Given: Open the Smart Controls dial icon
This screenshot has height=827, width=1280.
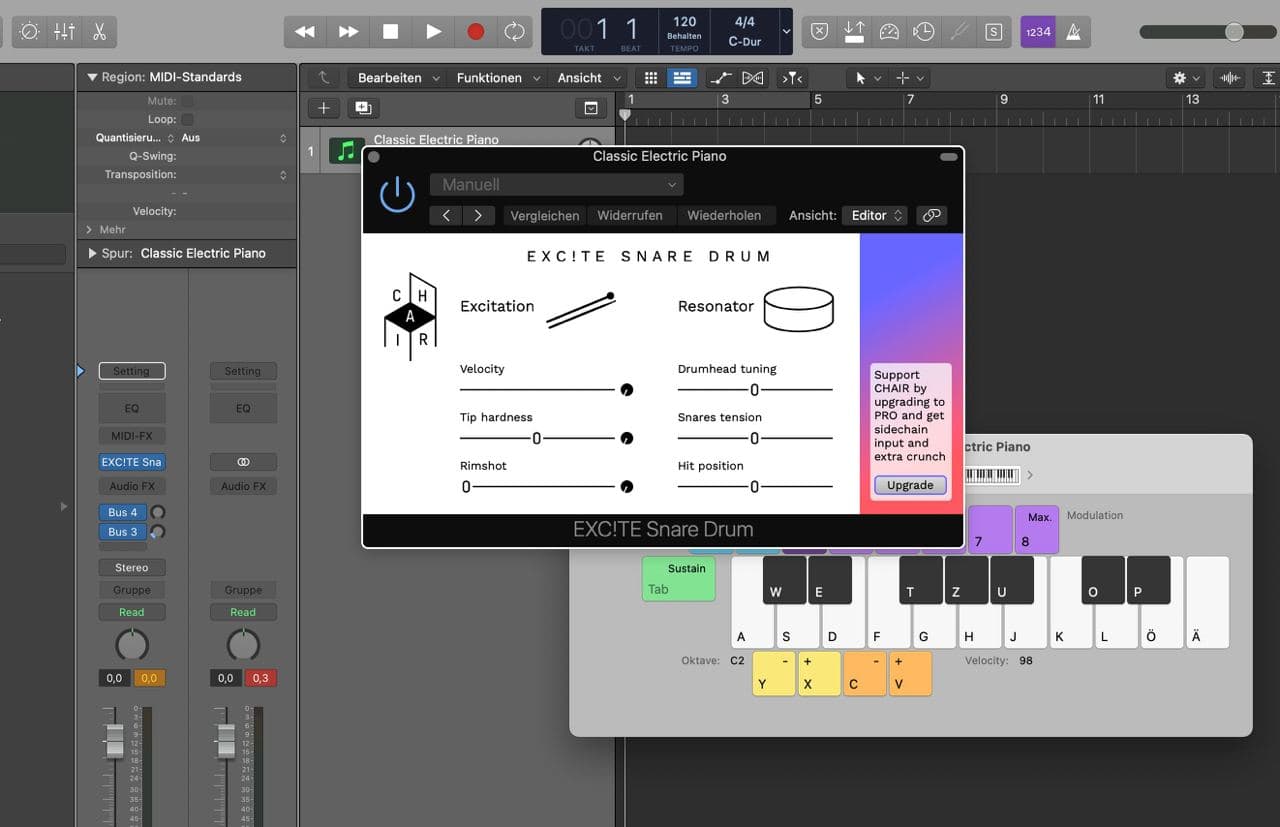Looking at the screenshot, I should (x=30, y=32).
